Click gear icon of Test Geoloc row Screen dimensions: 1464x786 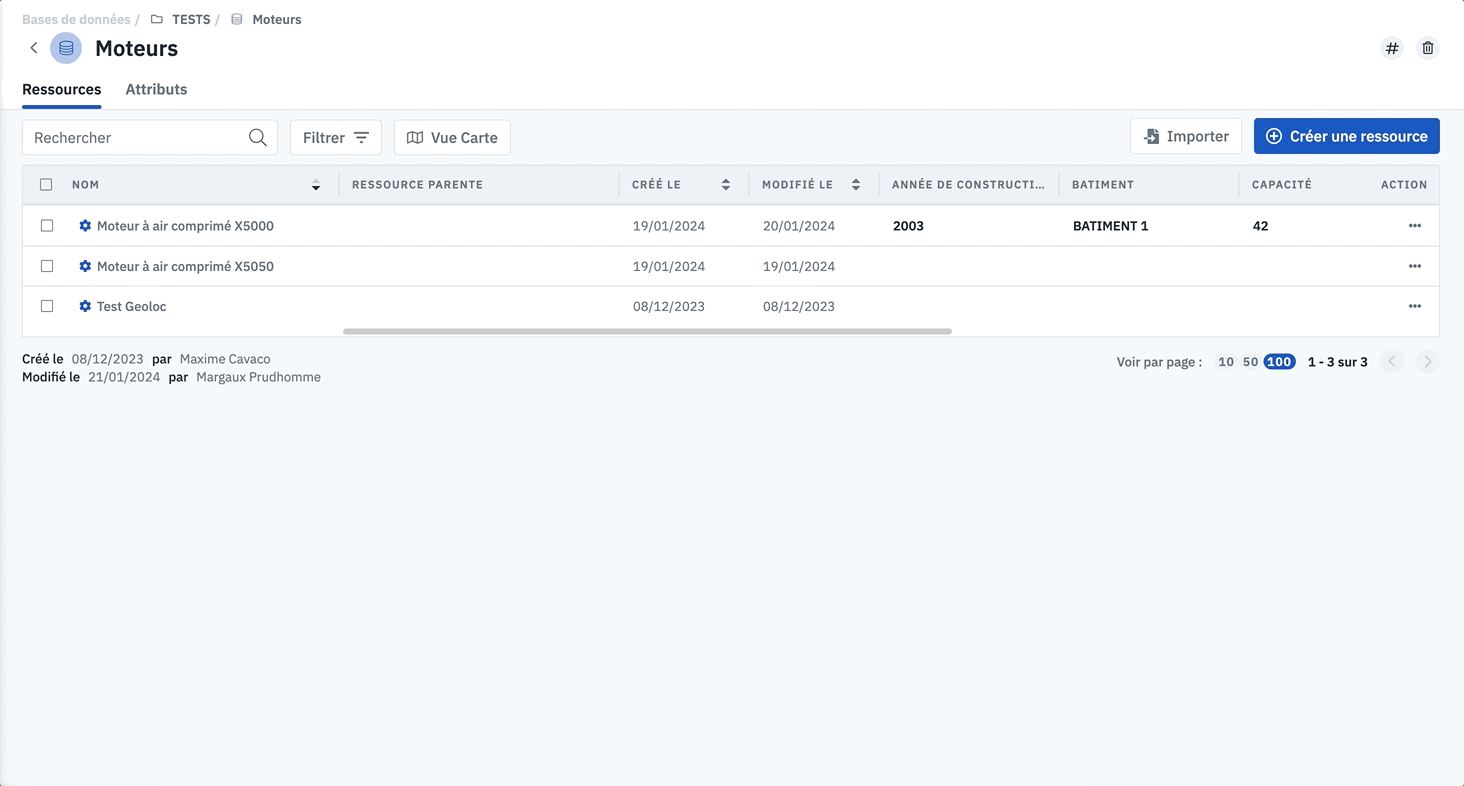(85, 306)
